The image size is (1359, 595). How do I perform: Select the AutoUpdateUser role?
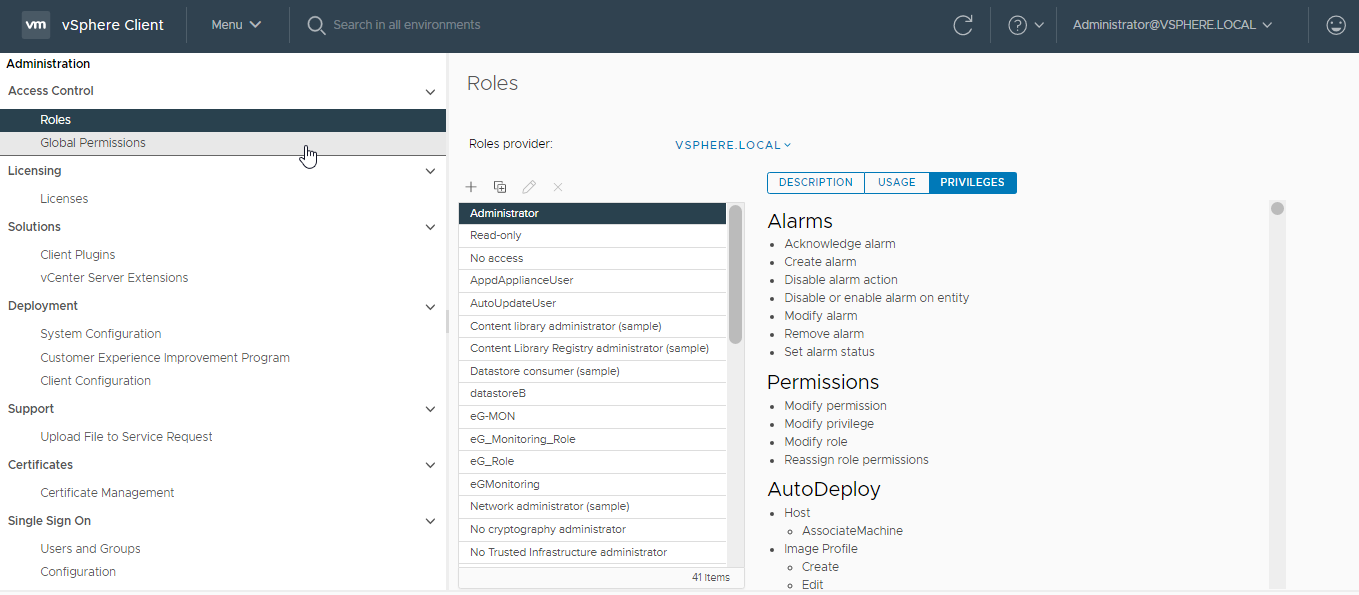(592, 303)
